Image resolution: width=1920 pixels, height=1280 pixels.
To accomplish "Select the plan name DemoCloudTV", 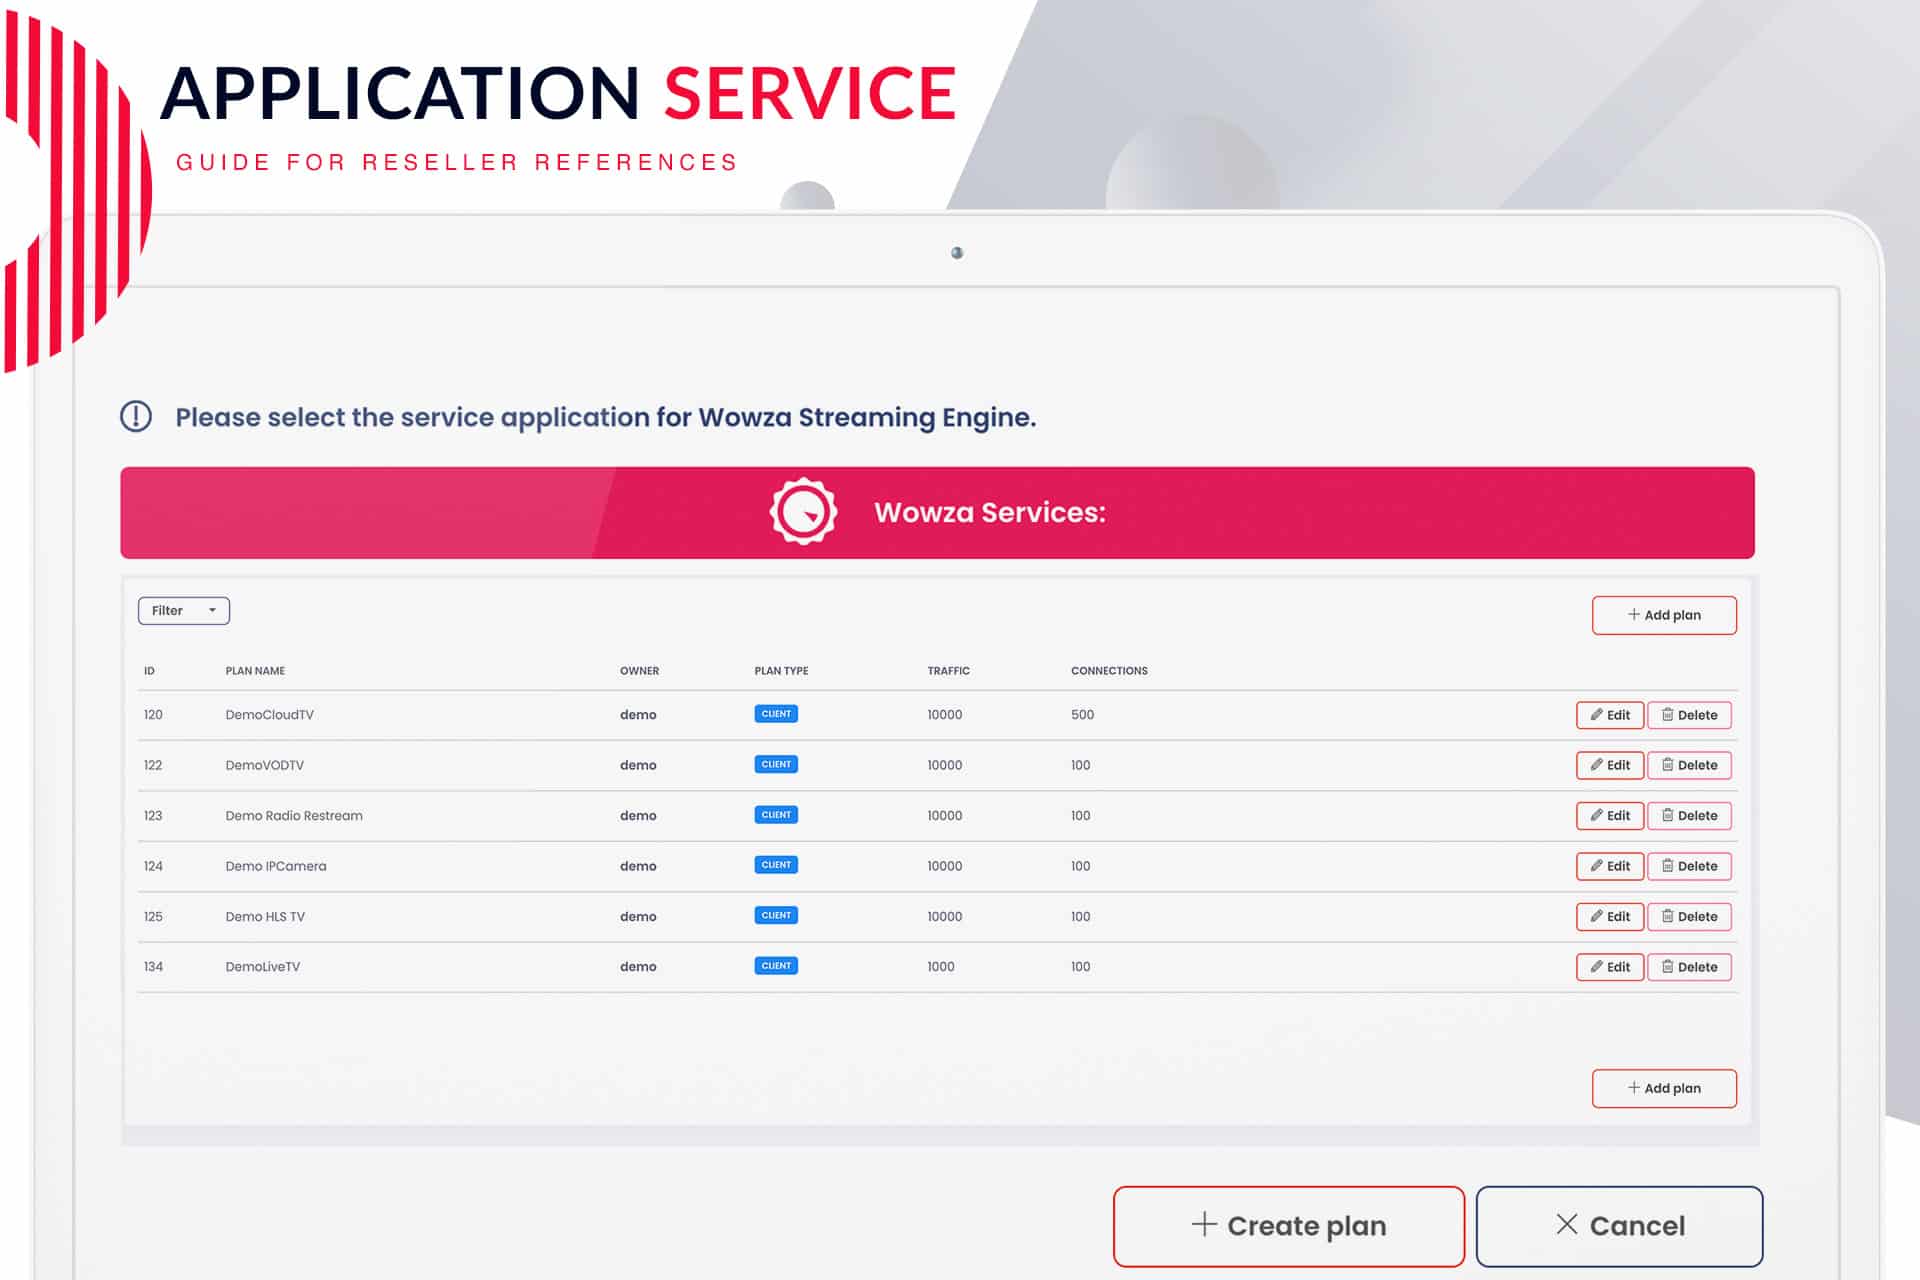I will coord(269,715).
